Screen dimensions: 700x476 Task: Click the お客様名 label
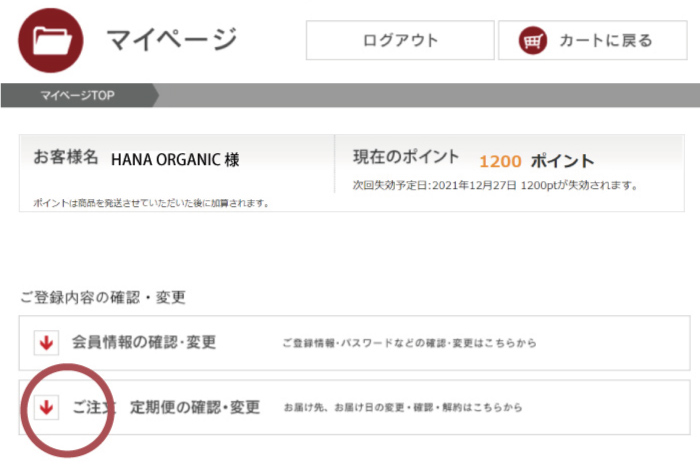[x=66, y=157]
